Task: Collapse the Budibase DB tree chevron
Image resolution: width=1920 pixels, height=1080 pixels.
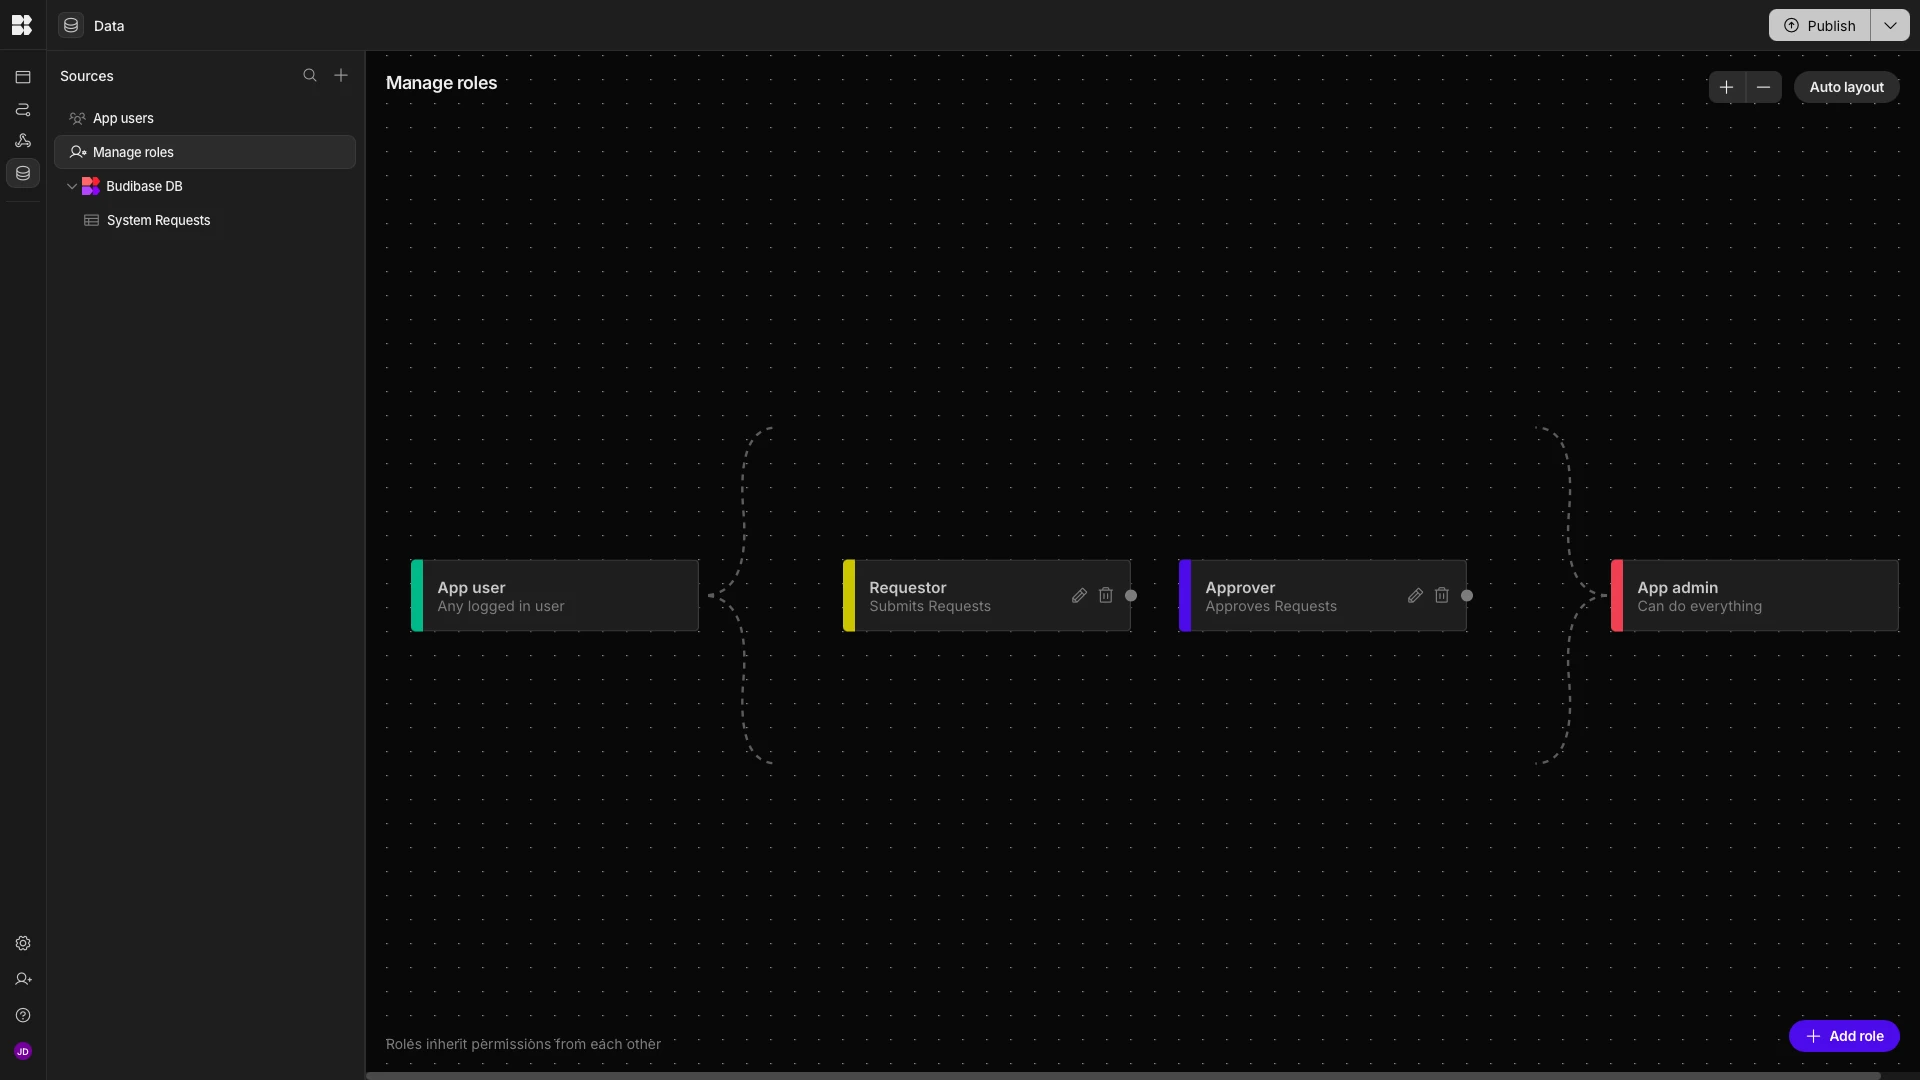Action: click(x=72, y=187)
